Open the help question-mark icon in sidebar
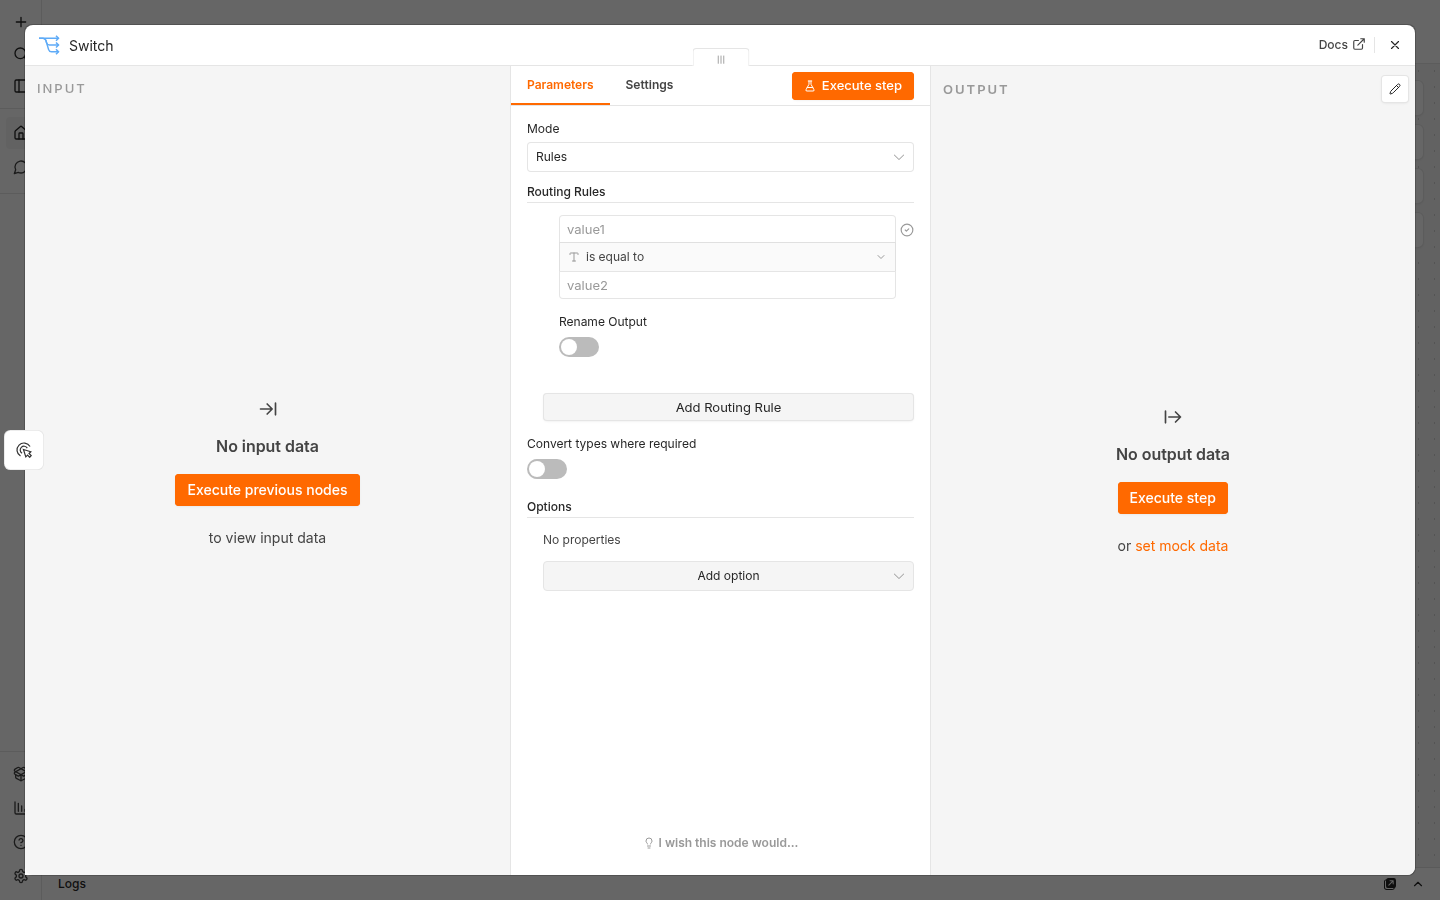The image size is (1440, 900). pyautogui.click(x=19, y=842)
